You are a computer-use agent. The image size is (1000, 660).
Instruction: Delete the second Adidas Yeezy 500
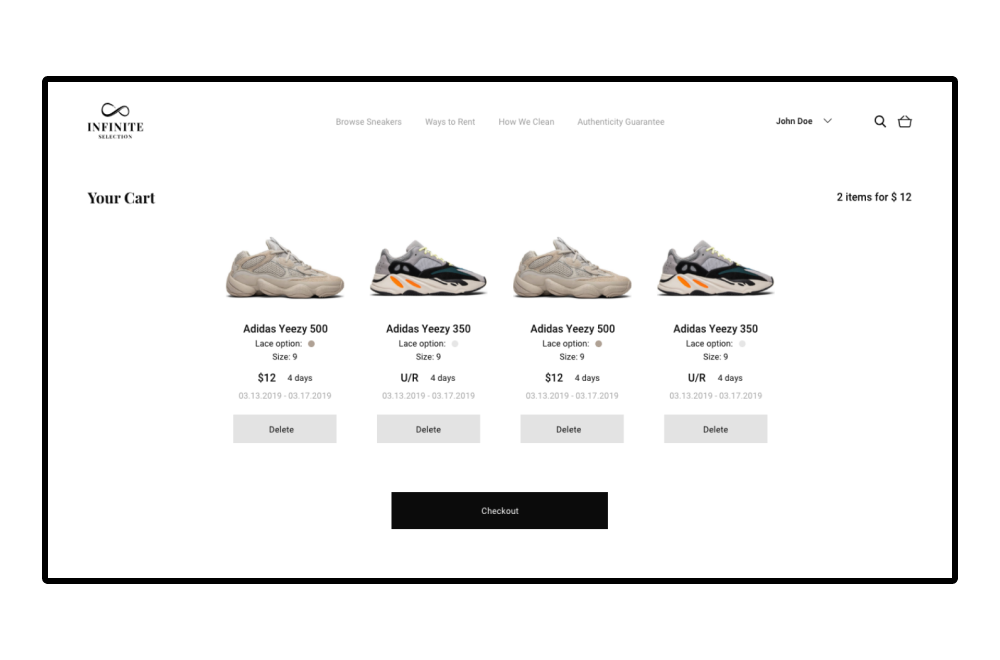tap(571, 429)
